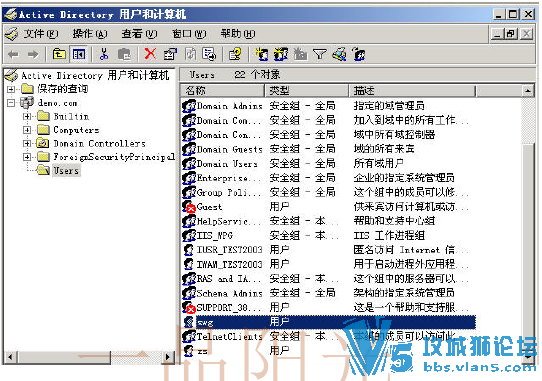Click the Export list toolbar icon
The width and height of the screenshot is (542, 381).
[209, 54]
